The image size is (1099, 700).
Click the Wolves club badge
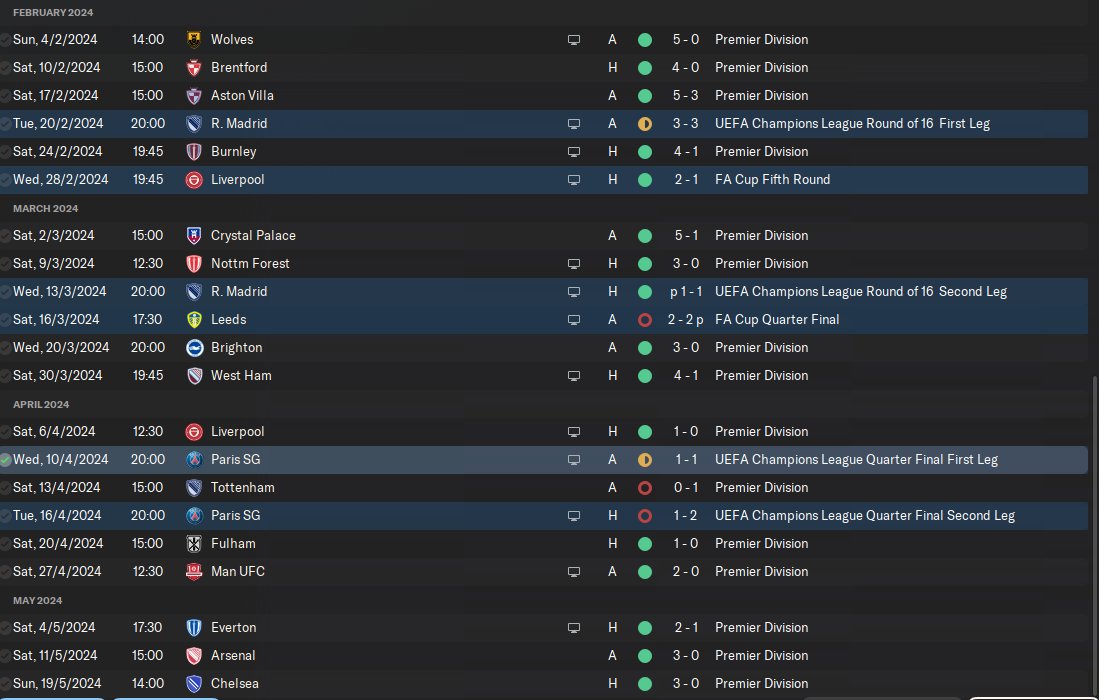pyautogui.click(x=194, y=40)
